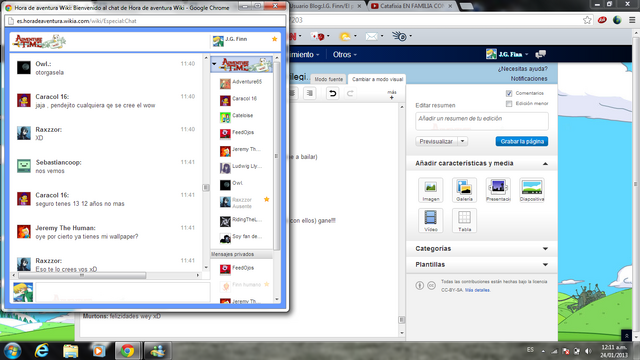Open the Windows Start menu
Viewport: 640px width, 360px height.
click(x=13, y=350)
